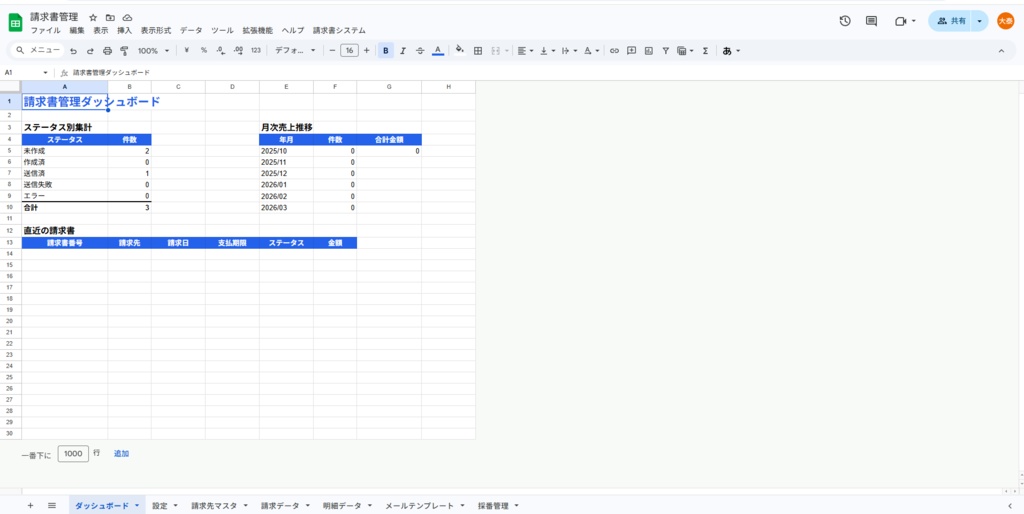Screen dimensions: 1024x514
Task: Move the document via folder icon
Action: tap(110, 18)
